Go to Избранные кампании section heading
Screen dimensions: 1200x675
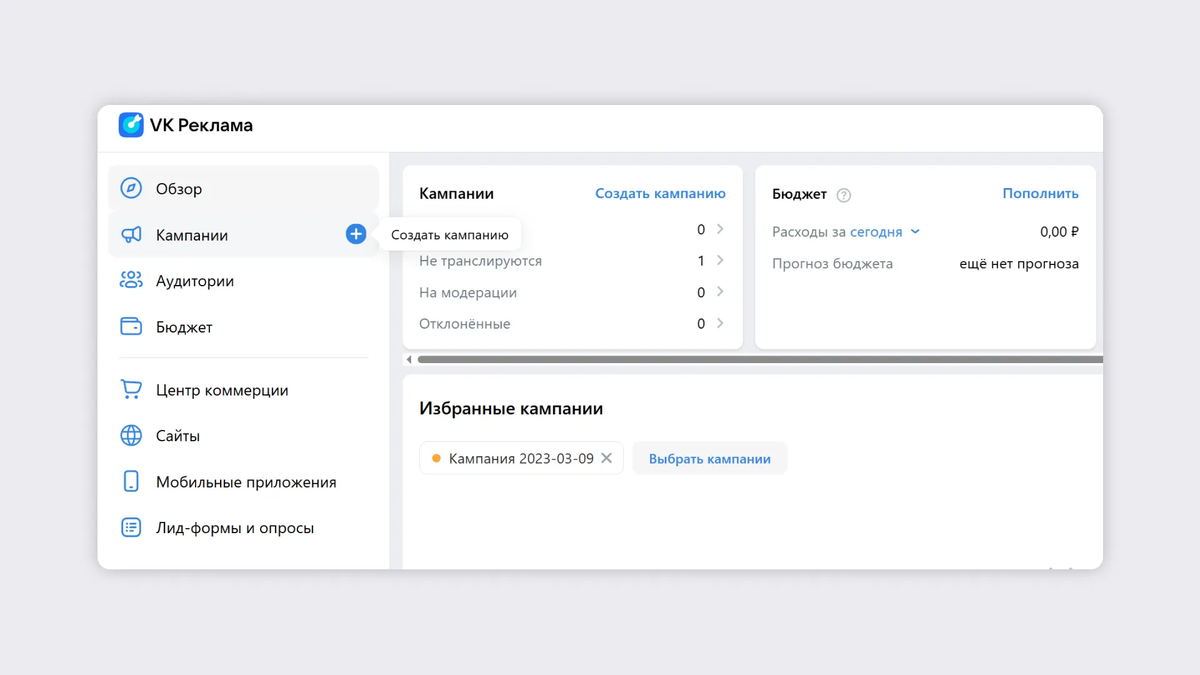(x=512, y=408)
